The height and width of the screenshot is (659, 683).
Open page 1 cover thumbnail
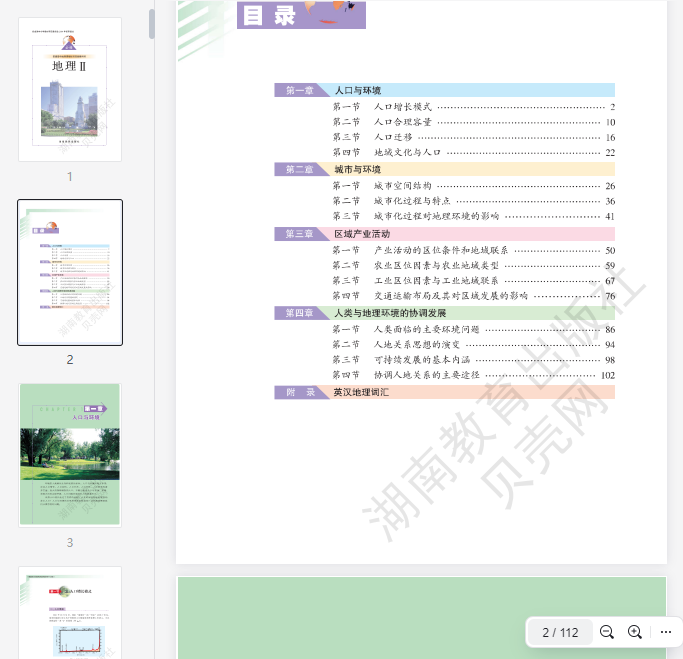(x=70, y=89)
